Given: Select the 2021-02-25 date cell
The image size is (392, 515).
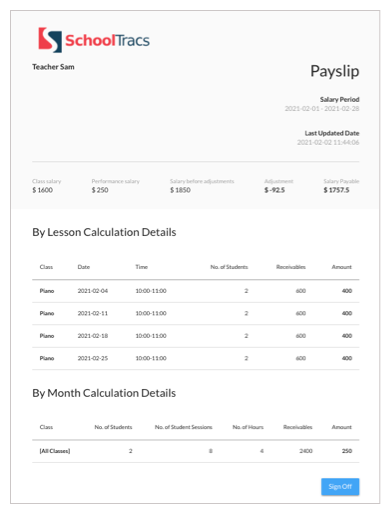Looking at the screenshot, I should [x=93, y=358].
